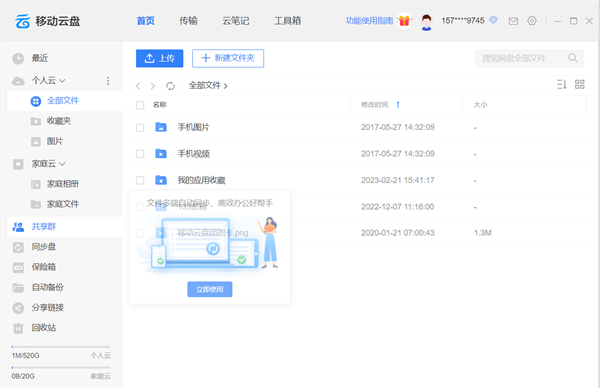Click the 手机视频 folder icon

(x=161, y=154)
